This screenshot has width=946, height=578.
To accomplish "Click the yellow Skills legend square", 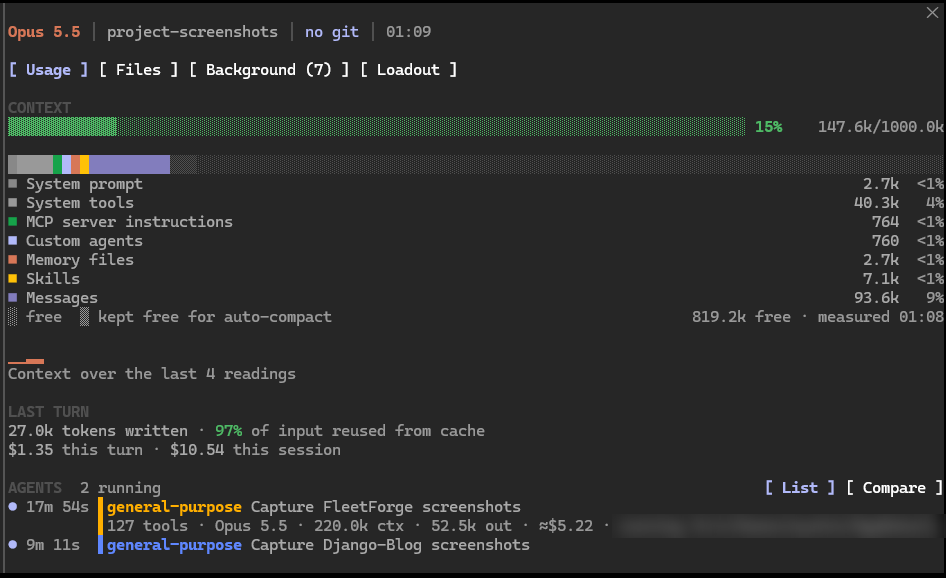I will (13, 279).
